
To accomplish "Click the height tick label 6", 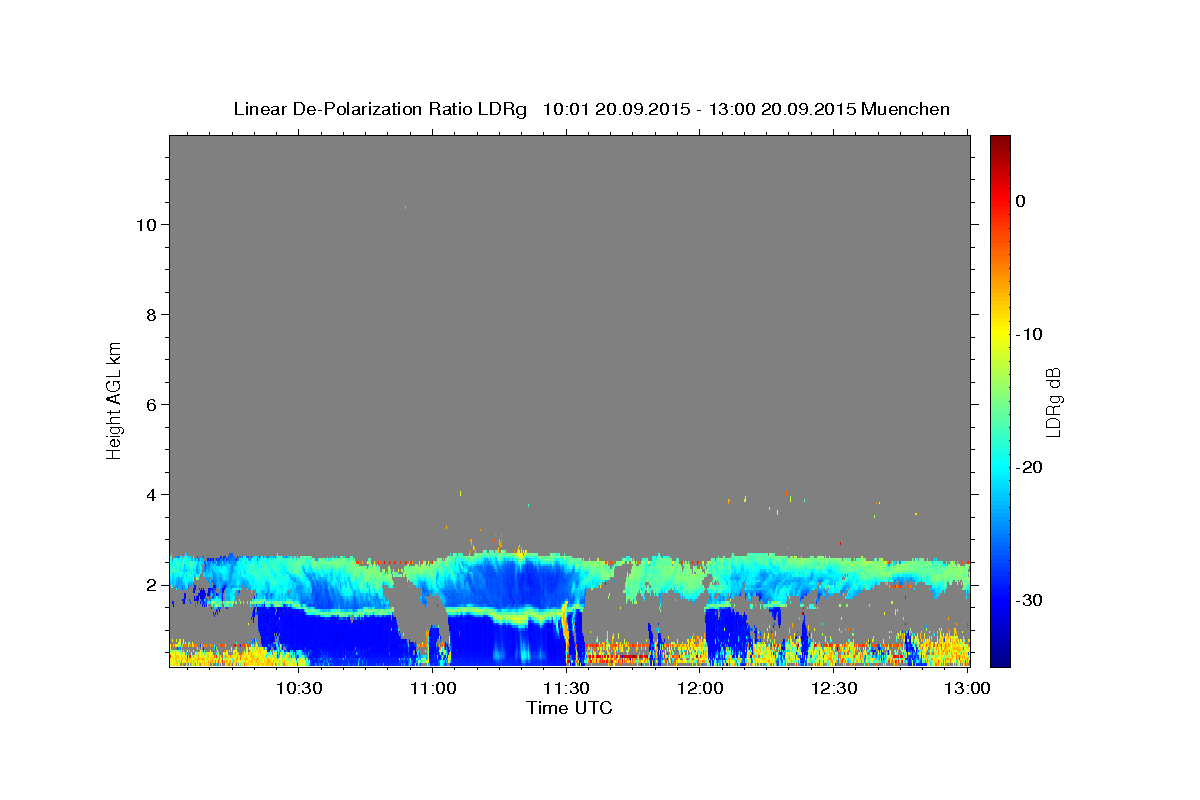I will coord(151,405).
